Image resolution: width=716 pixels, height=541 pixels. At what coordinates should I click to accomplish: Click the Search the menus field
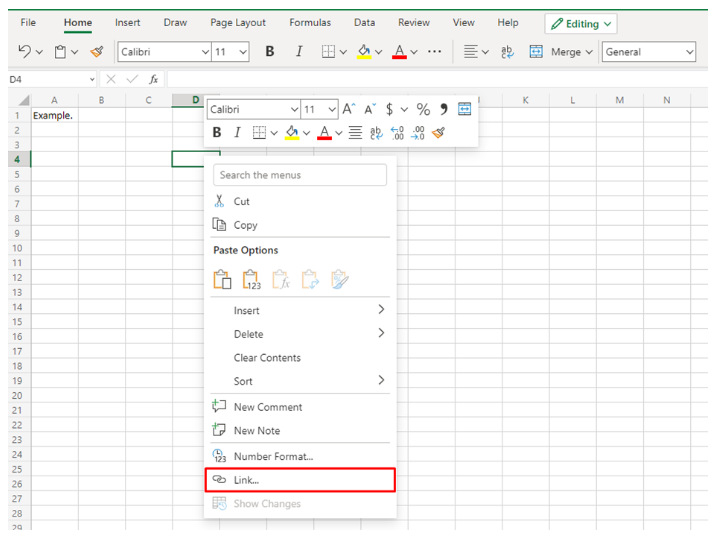300,175
